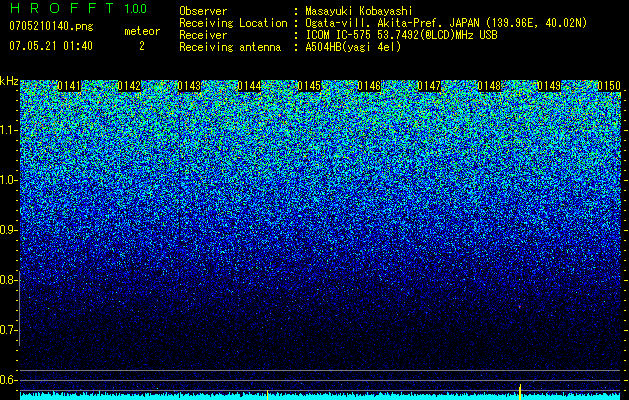Click the 0145 time marker
The width and height of the screenshot is (629, 400).
309,86
